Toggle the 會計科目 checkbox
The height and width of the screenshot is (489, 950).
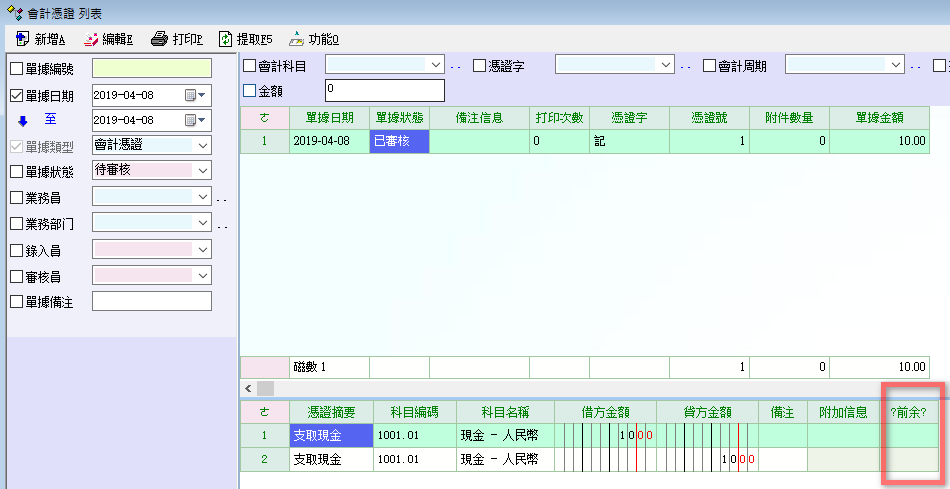[250, 66]
